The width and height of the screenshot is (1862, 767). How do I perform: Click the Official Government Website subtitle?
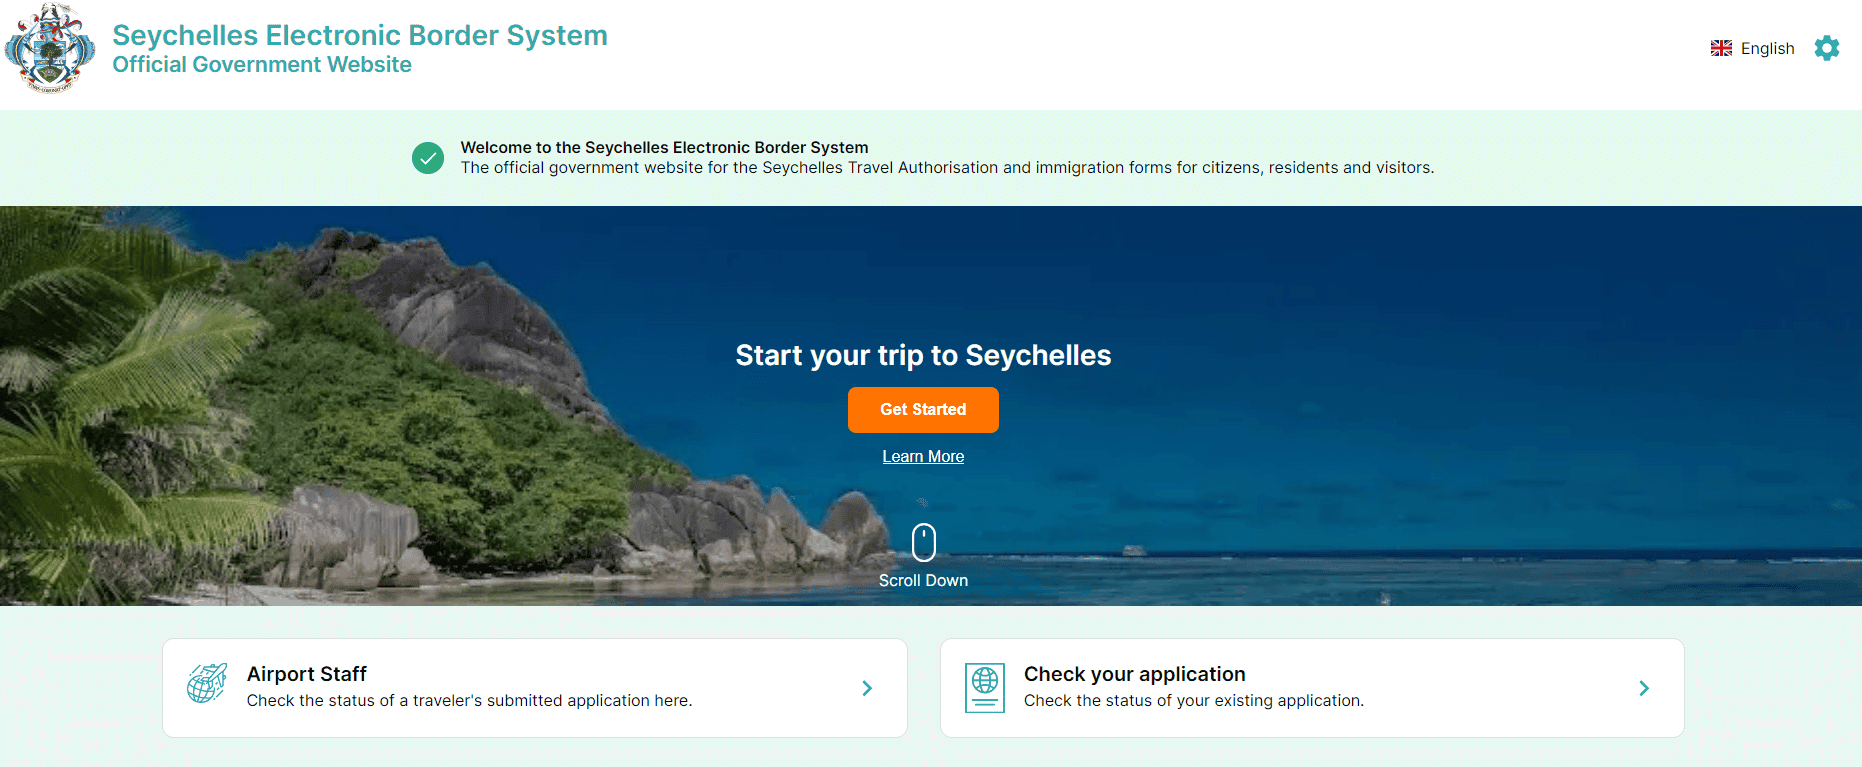point(262,64)
